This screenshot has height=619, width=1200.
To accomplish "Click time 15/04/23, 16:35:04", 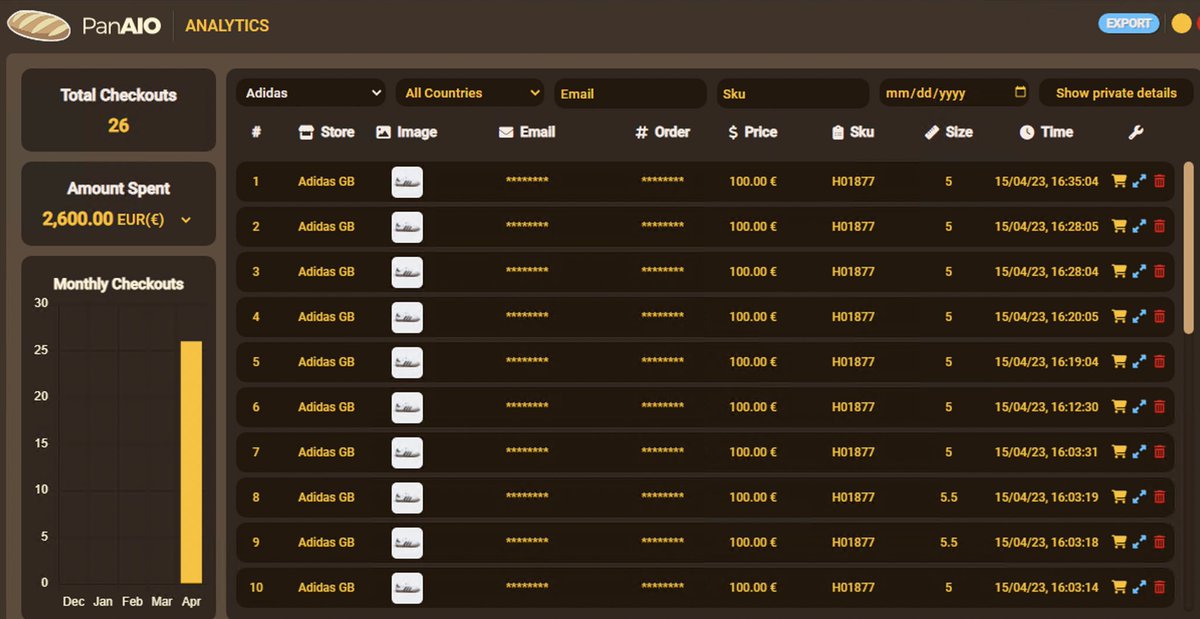I will 1046,182.
